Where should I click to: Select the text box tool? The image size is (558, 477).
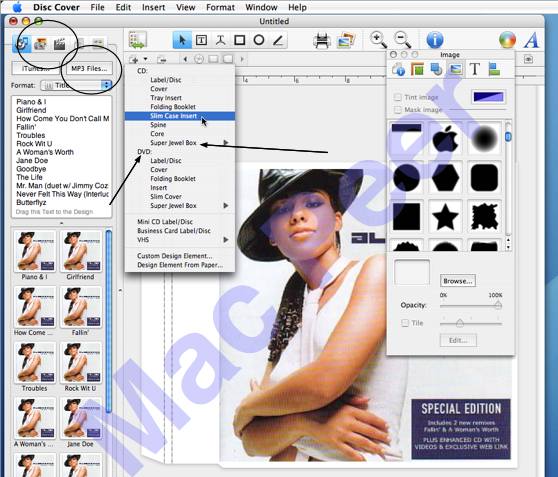click(201, 40)
